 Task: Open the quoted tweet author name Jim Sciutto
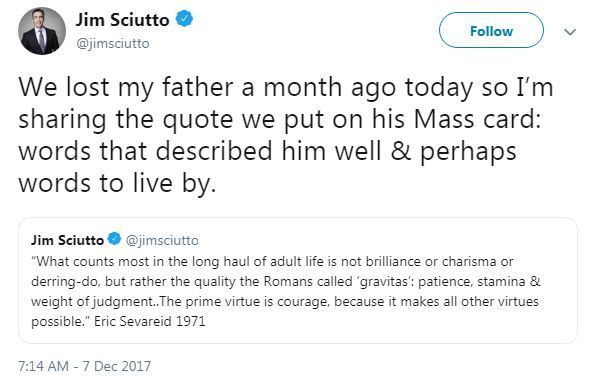tap(67, 240)
